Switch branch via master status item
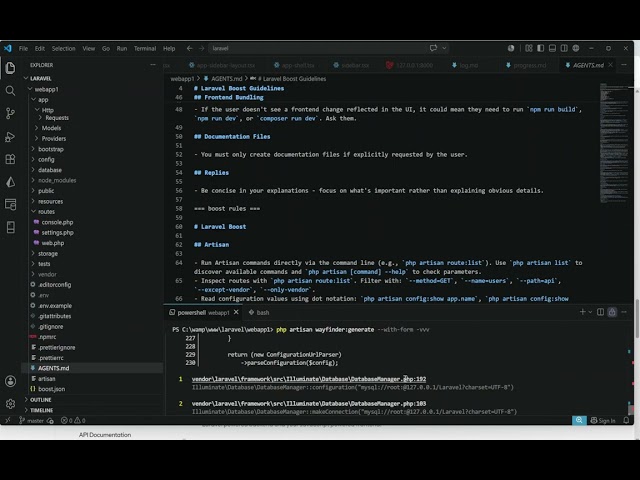 tap(31, 420)
